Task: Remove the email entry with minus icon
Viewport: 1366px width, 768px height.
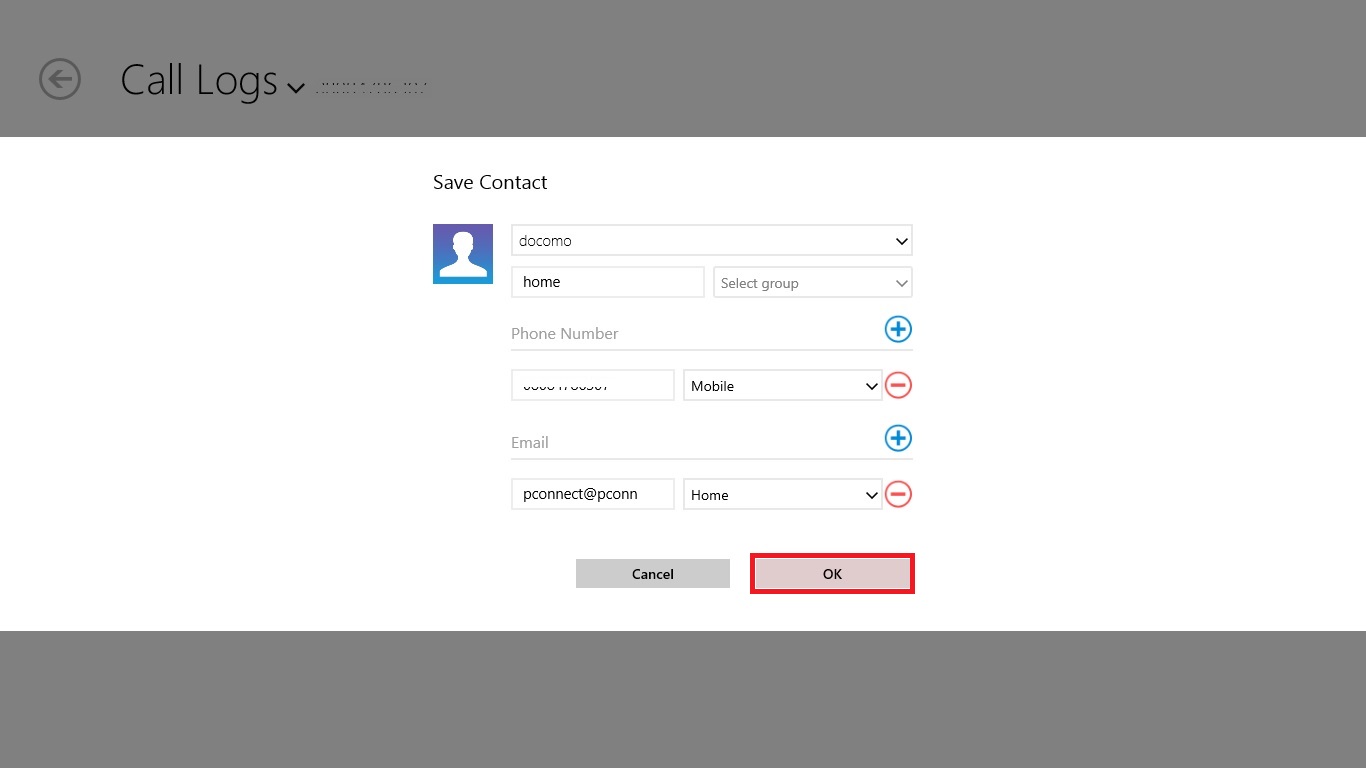Action: click(x=898, y=494)
